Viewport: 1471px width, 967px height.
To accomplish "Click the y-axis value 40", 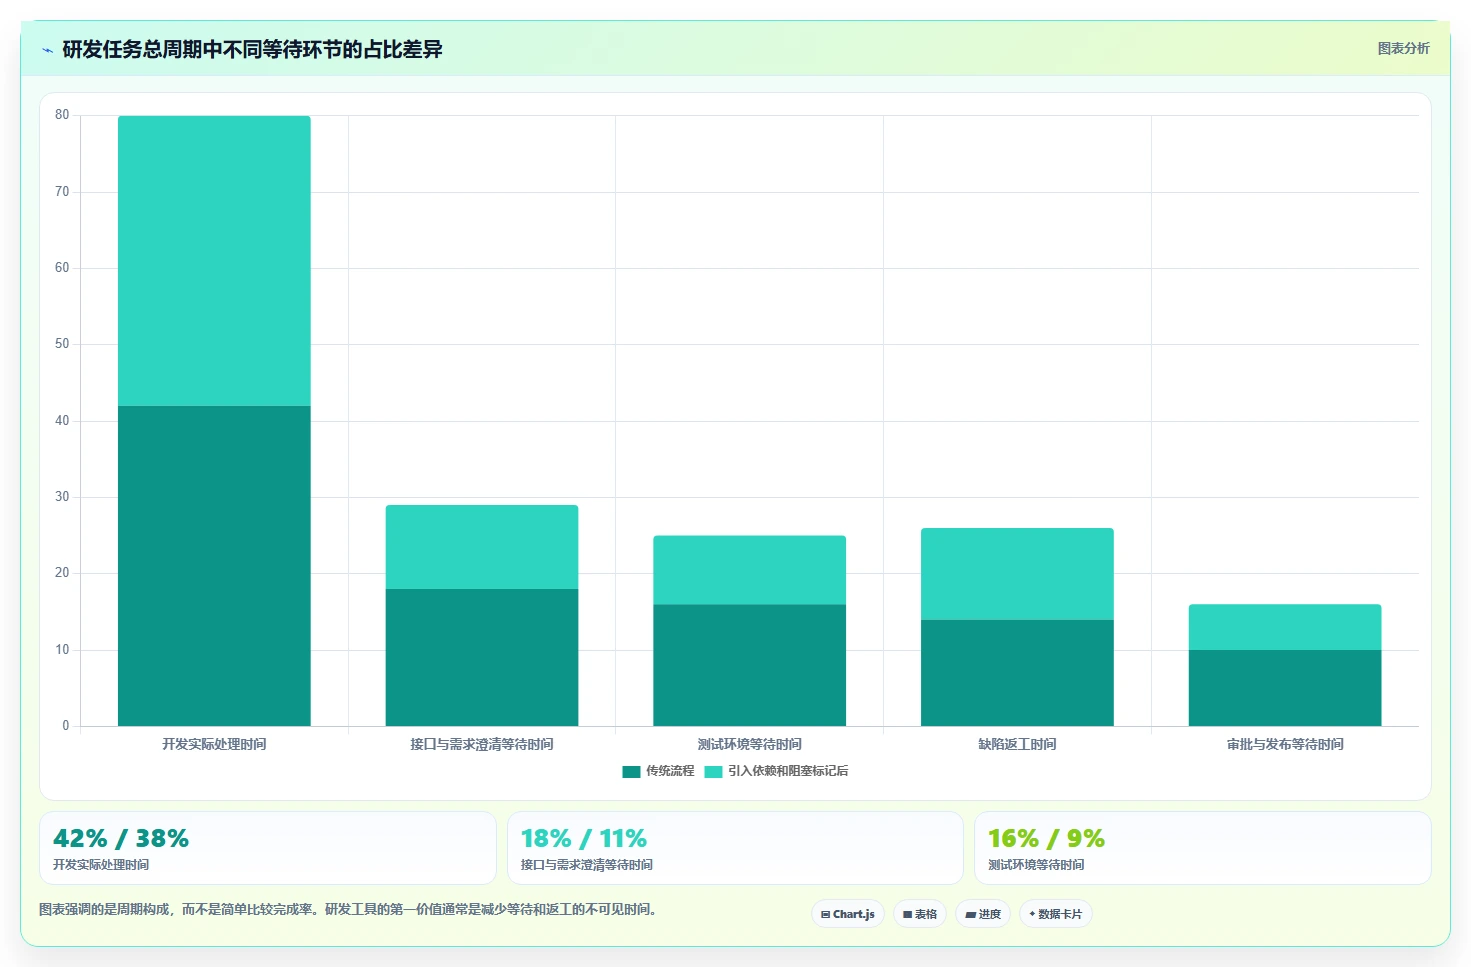I will tap(62, 421).
